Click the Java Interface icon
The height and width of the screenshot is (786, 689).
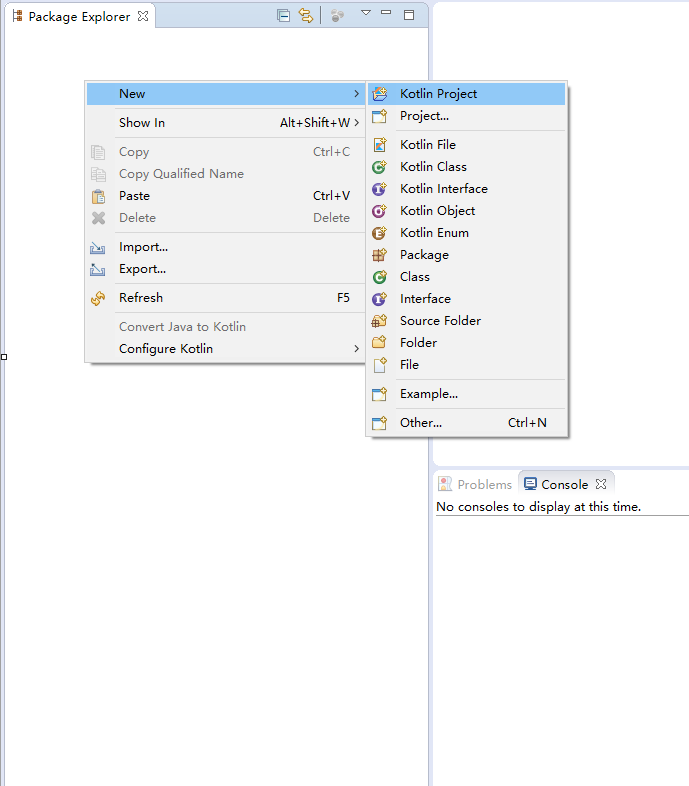coord(380,299)
